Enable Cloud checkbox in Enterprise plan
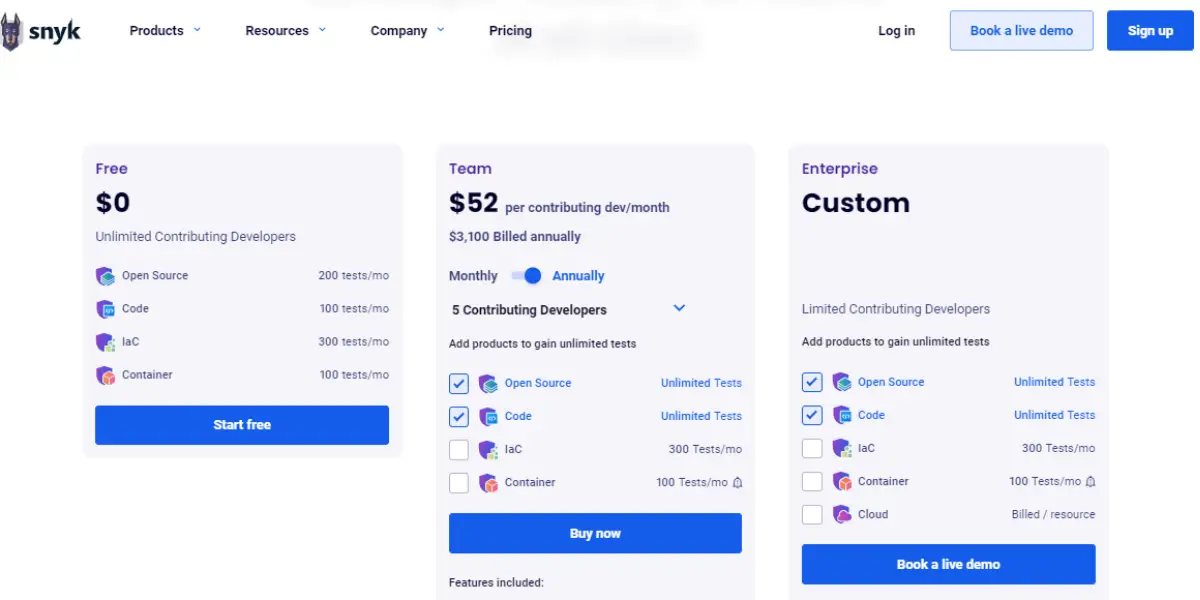The width and height of the screenshot is (1200, 600). click(x=812, y=515)
